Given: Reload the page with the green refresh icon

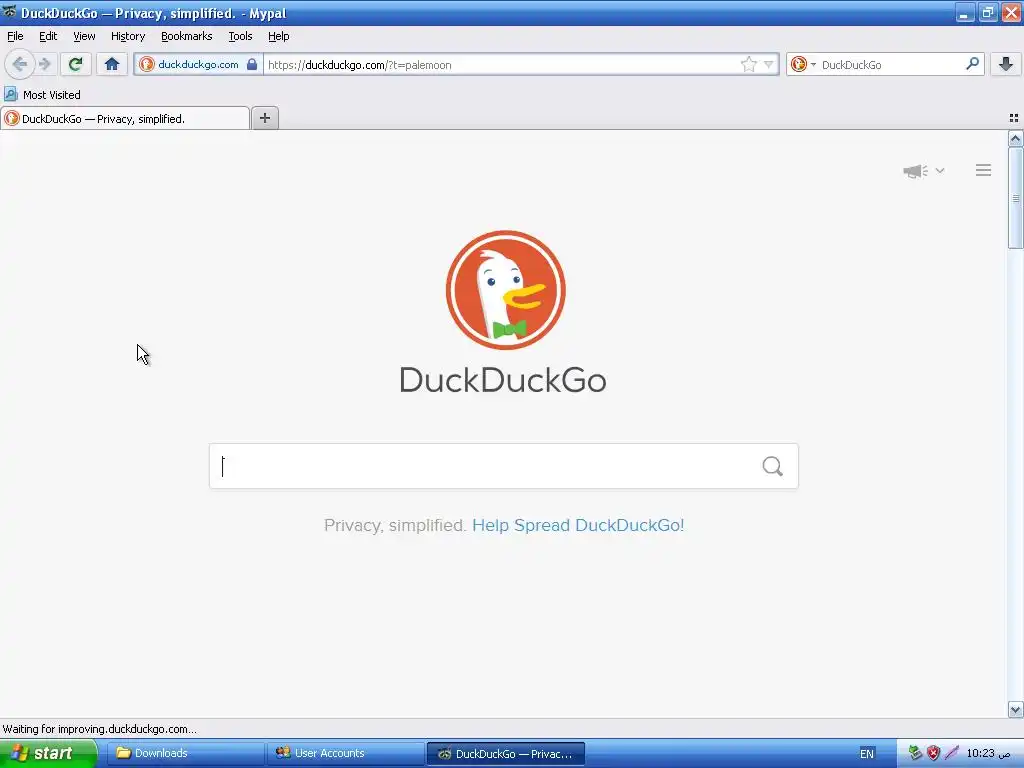Looking at the screenshot, I should click(75, 64).
